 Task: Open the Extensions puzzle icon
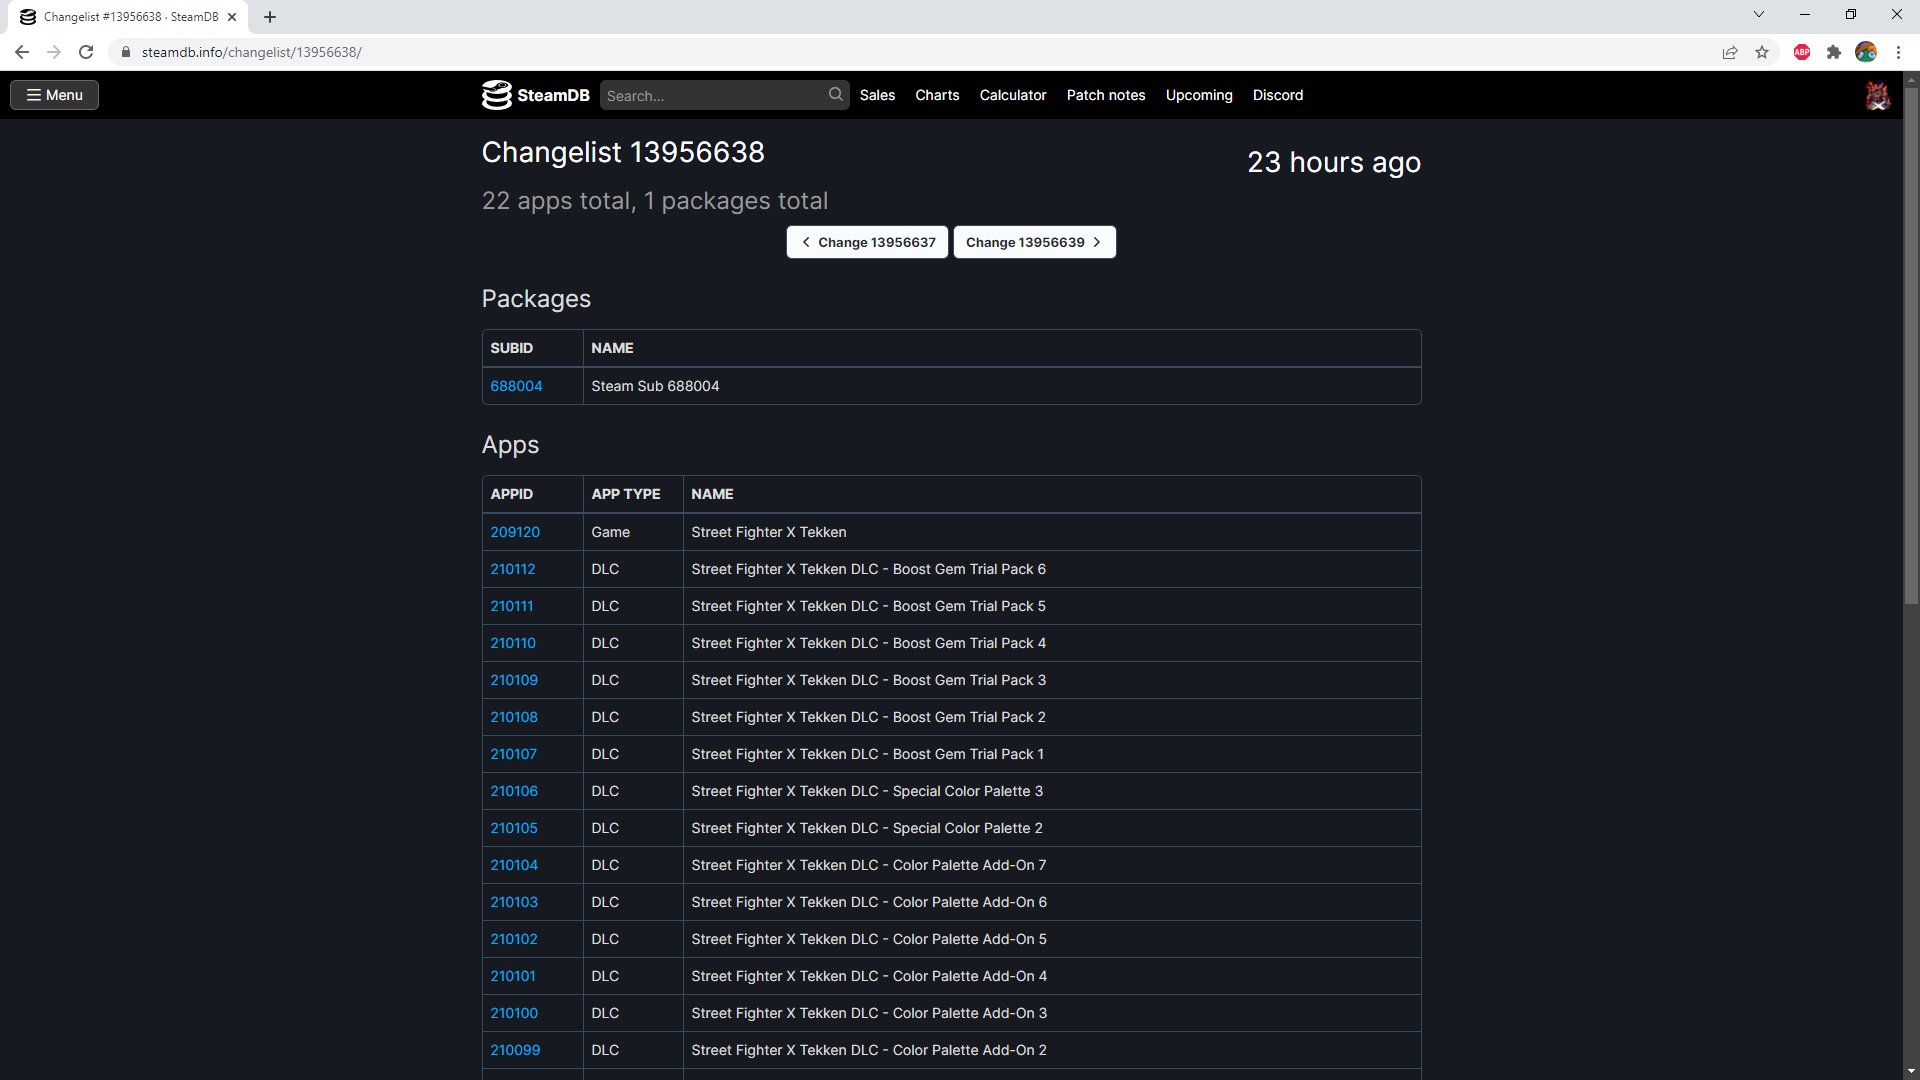1834,52
